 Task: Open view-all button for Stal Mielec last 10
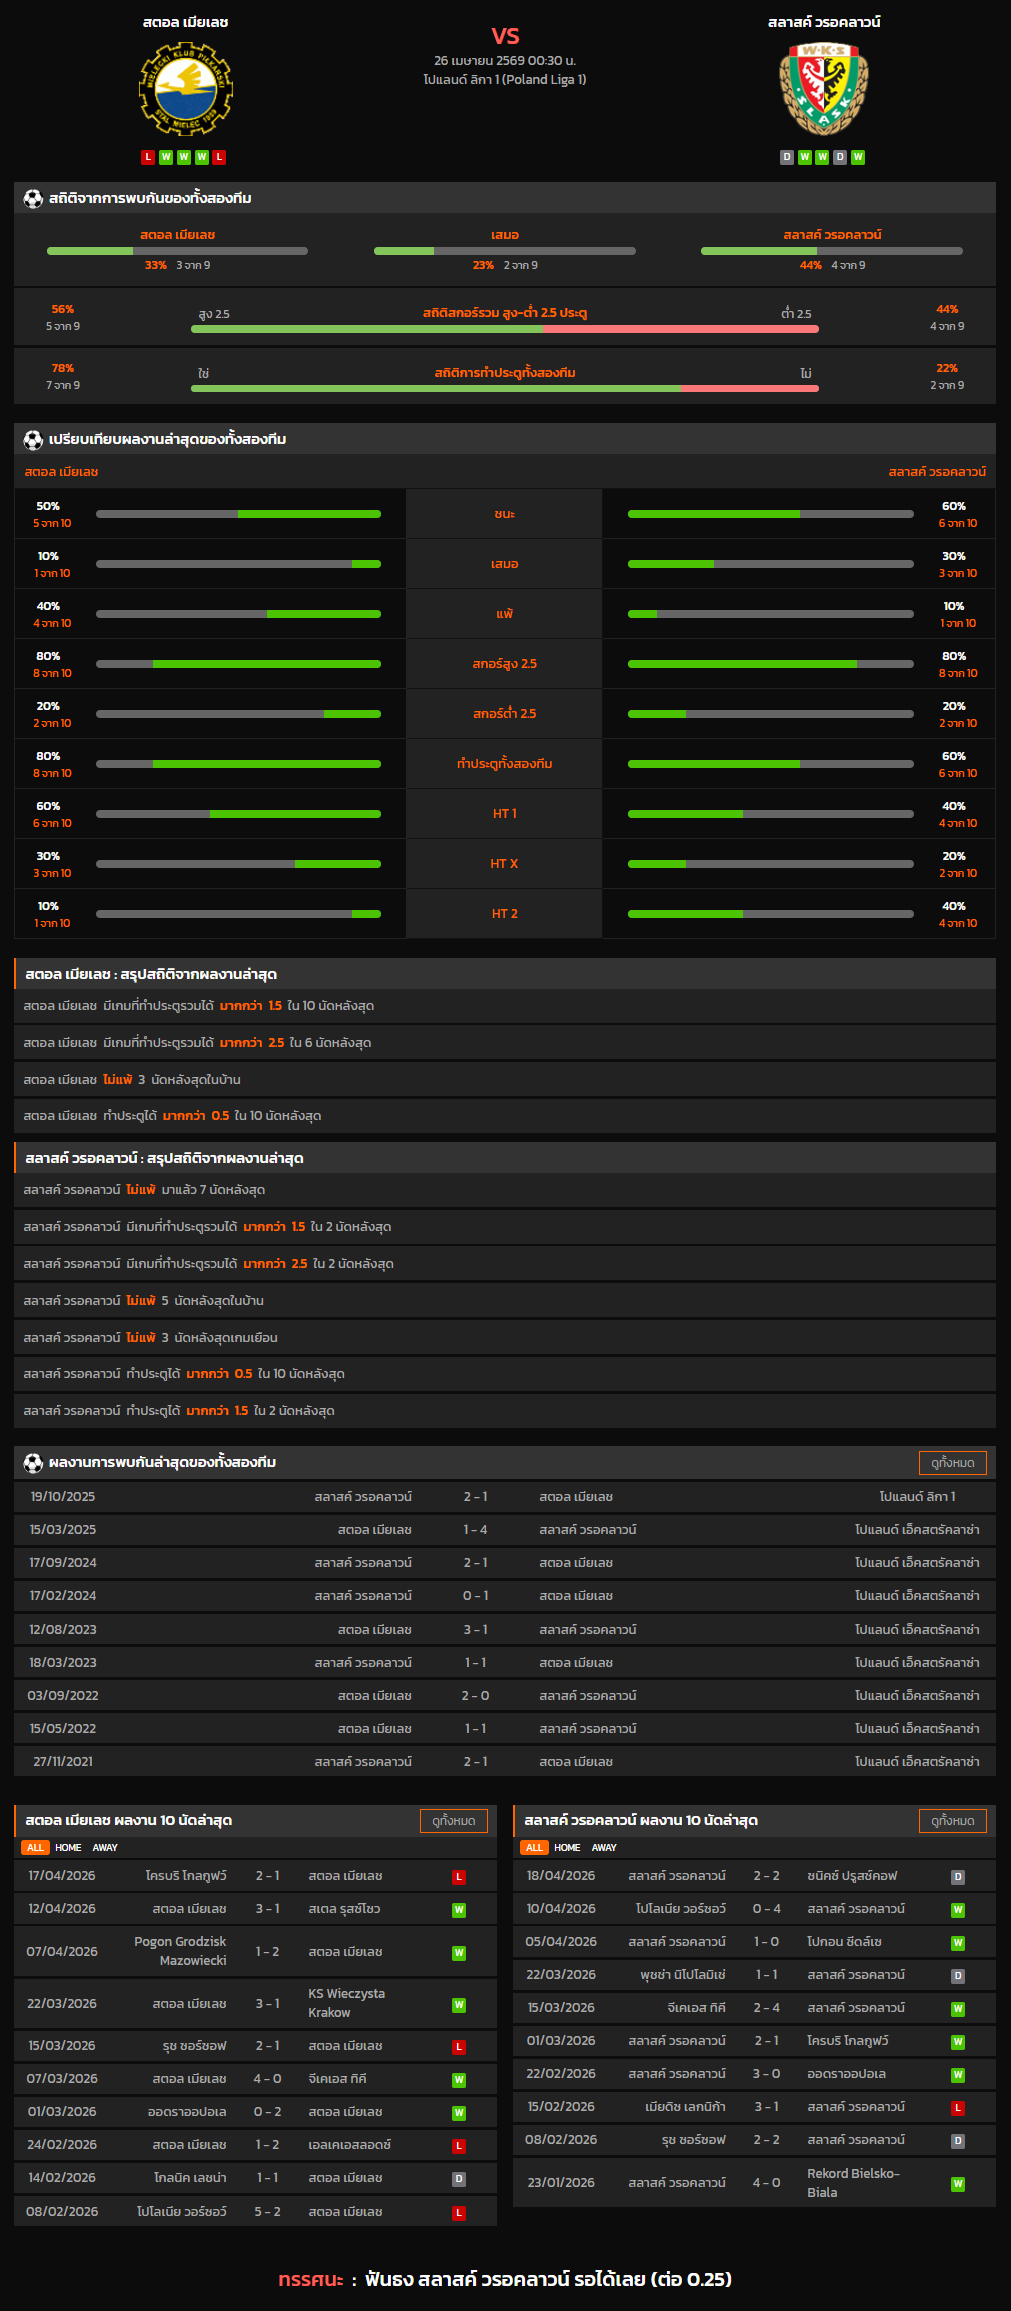click(453, 1821)
